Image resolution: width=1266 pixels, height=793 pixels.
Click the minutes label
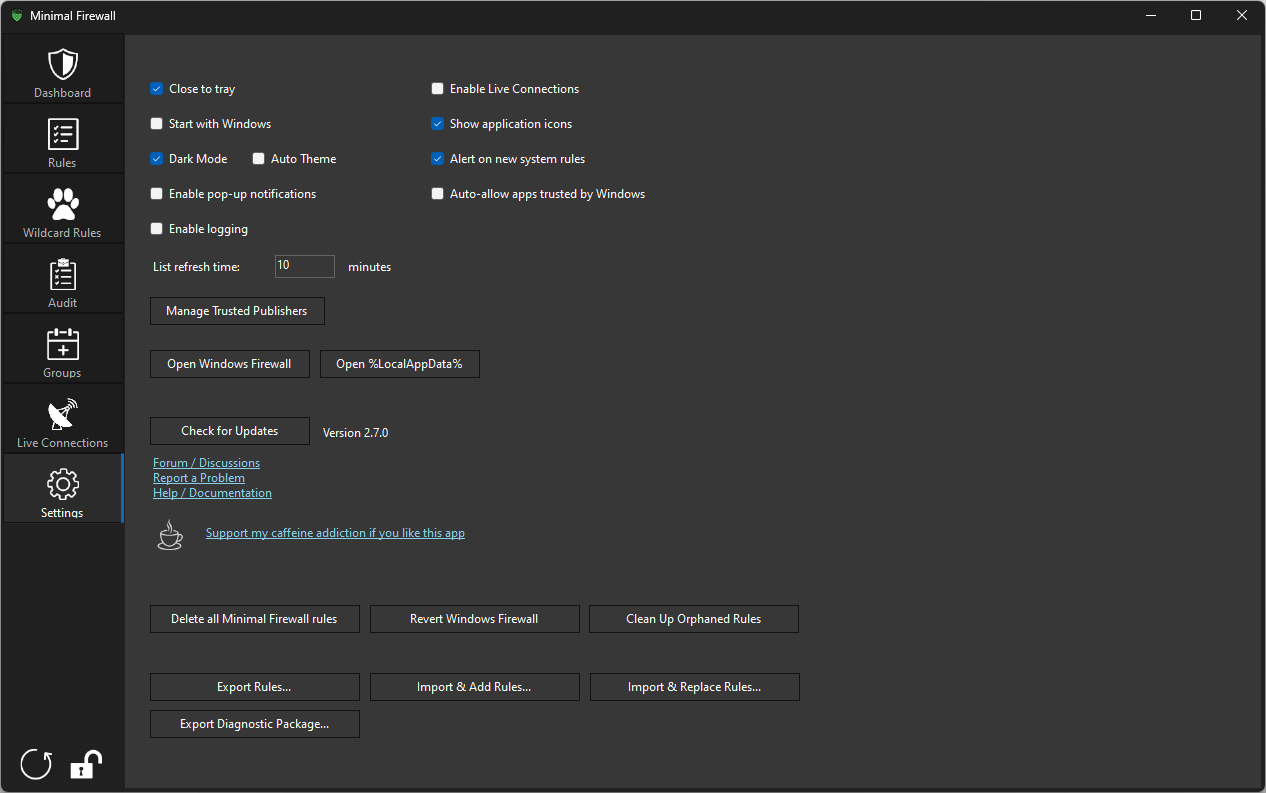point(369,267)
